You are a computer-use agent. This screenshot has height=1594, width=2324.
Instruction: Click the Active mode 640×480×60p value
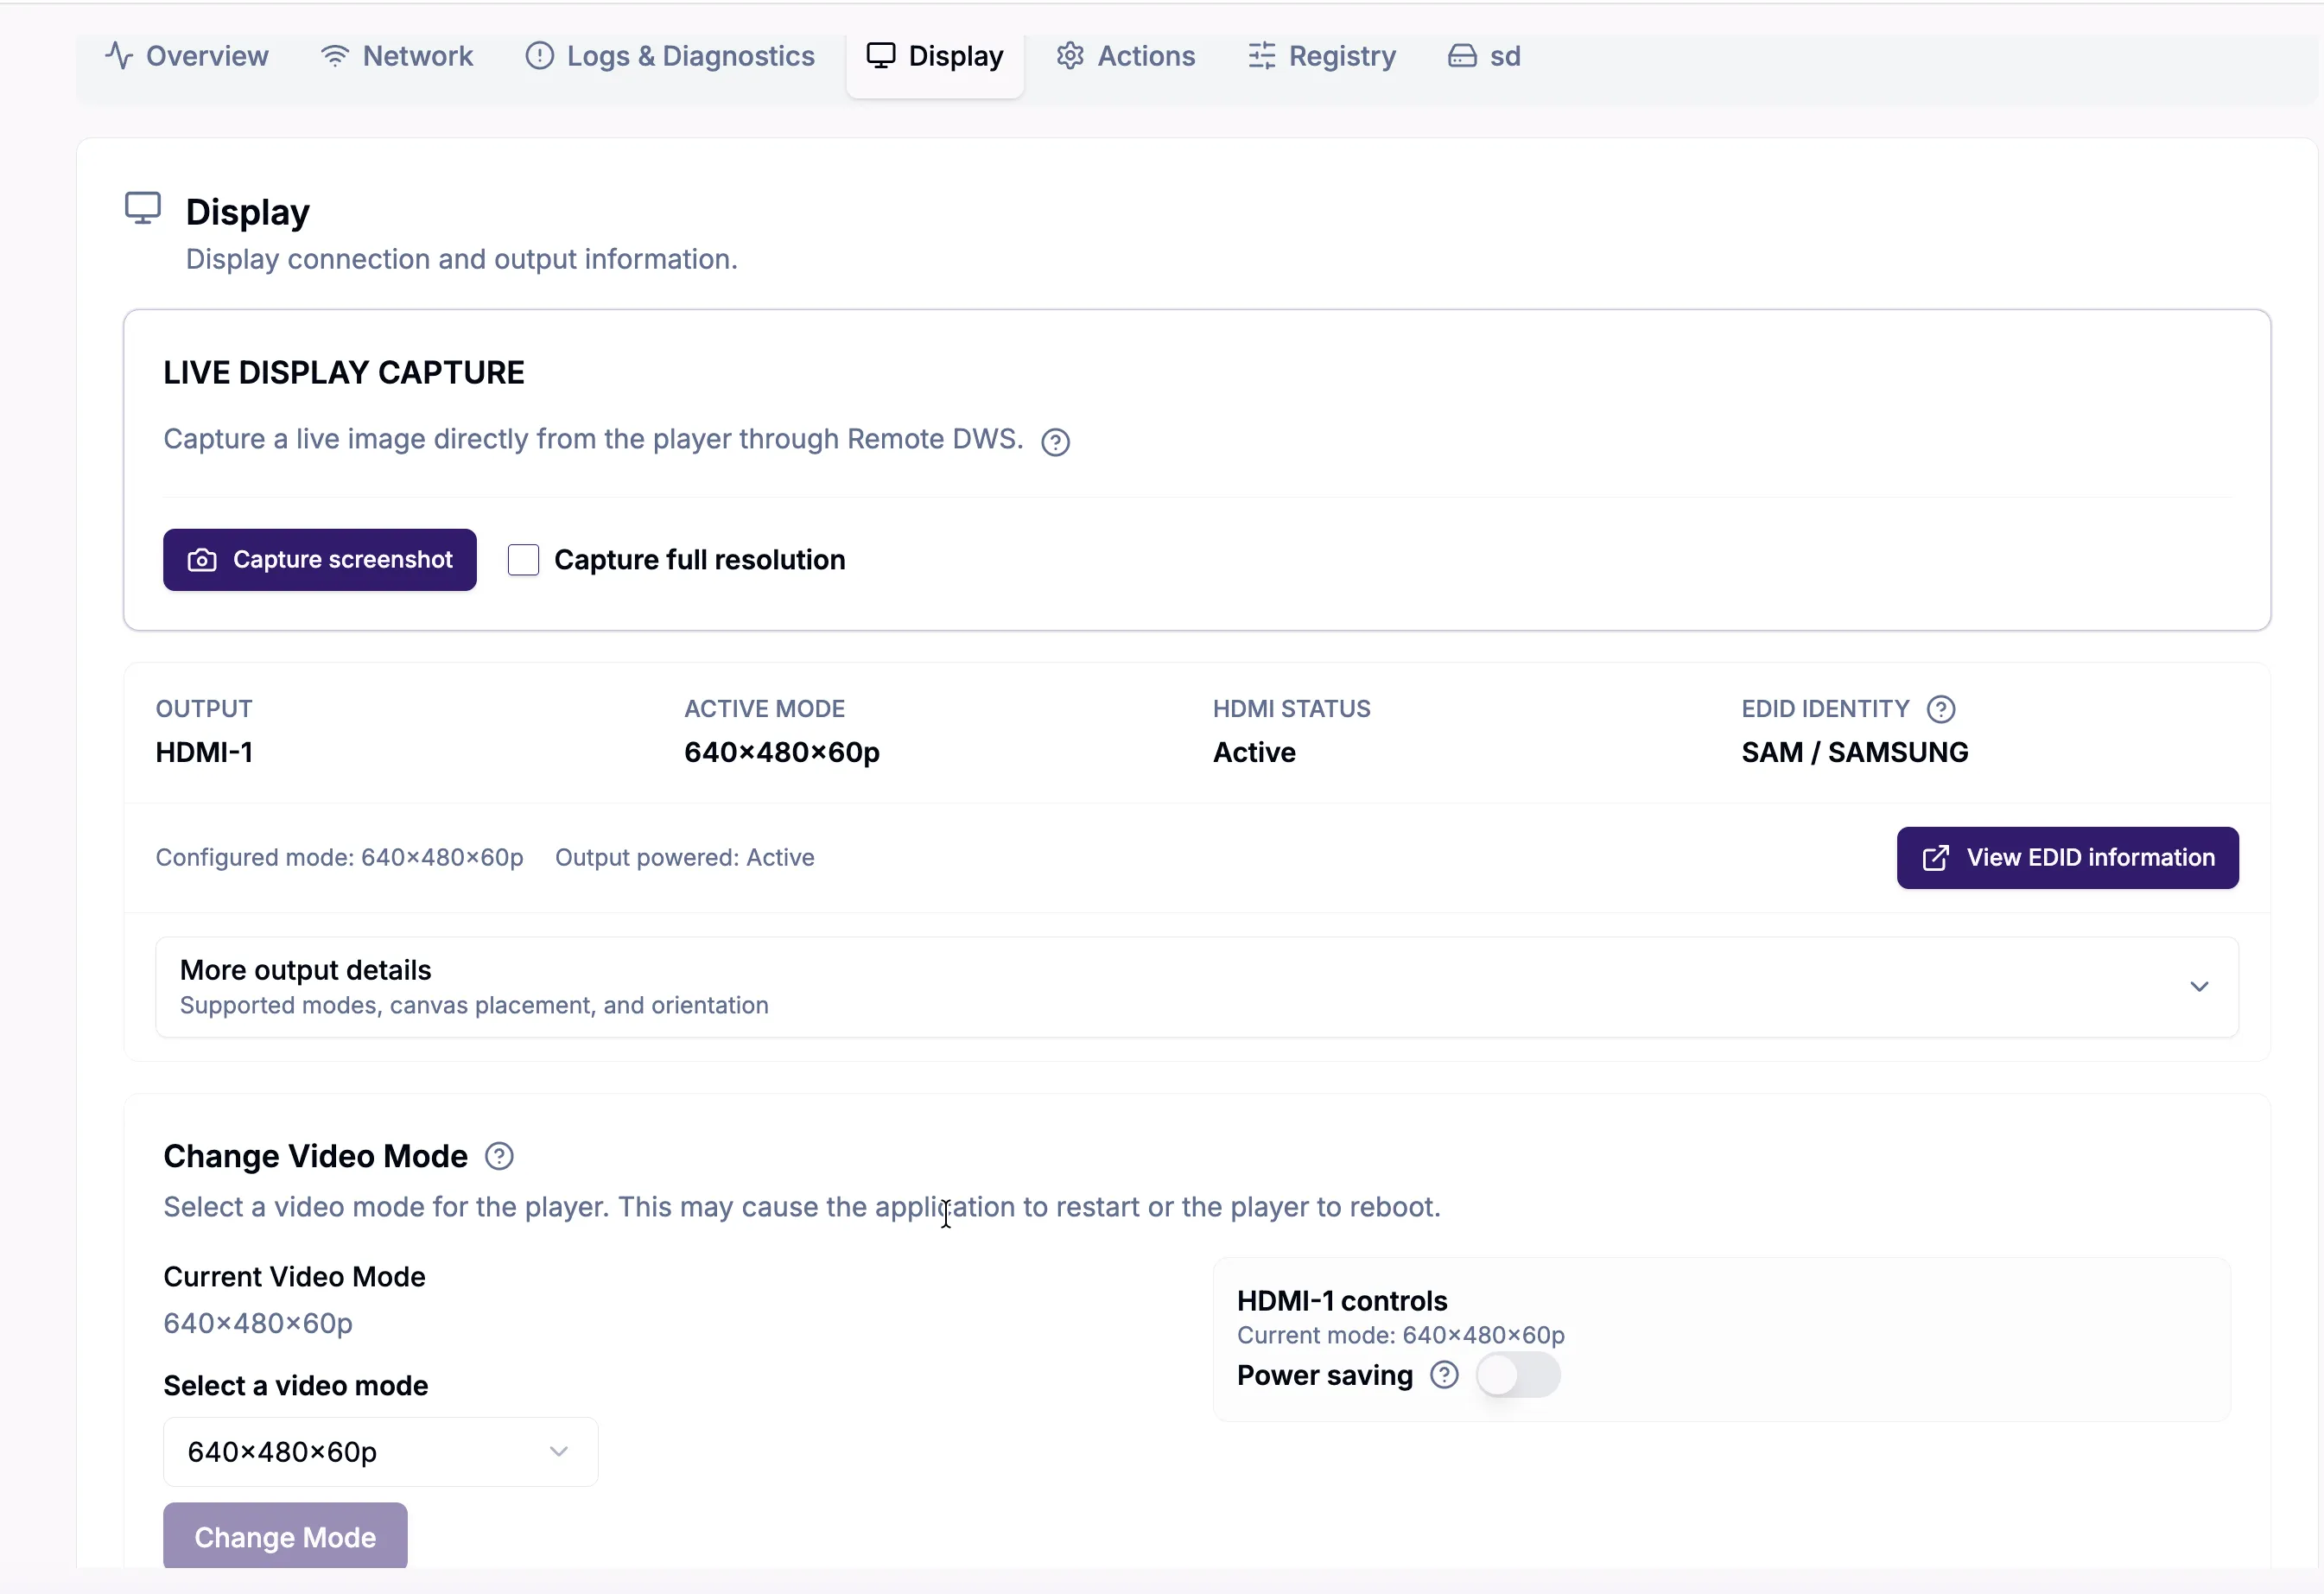tap(782, 753)
